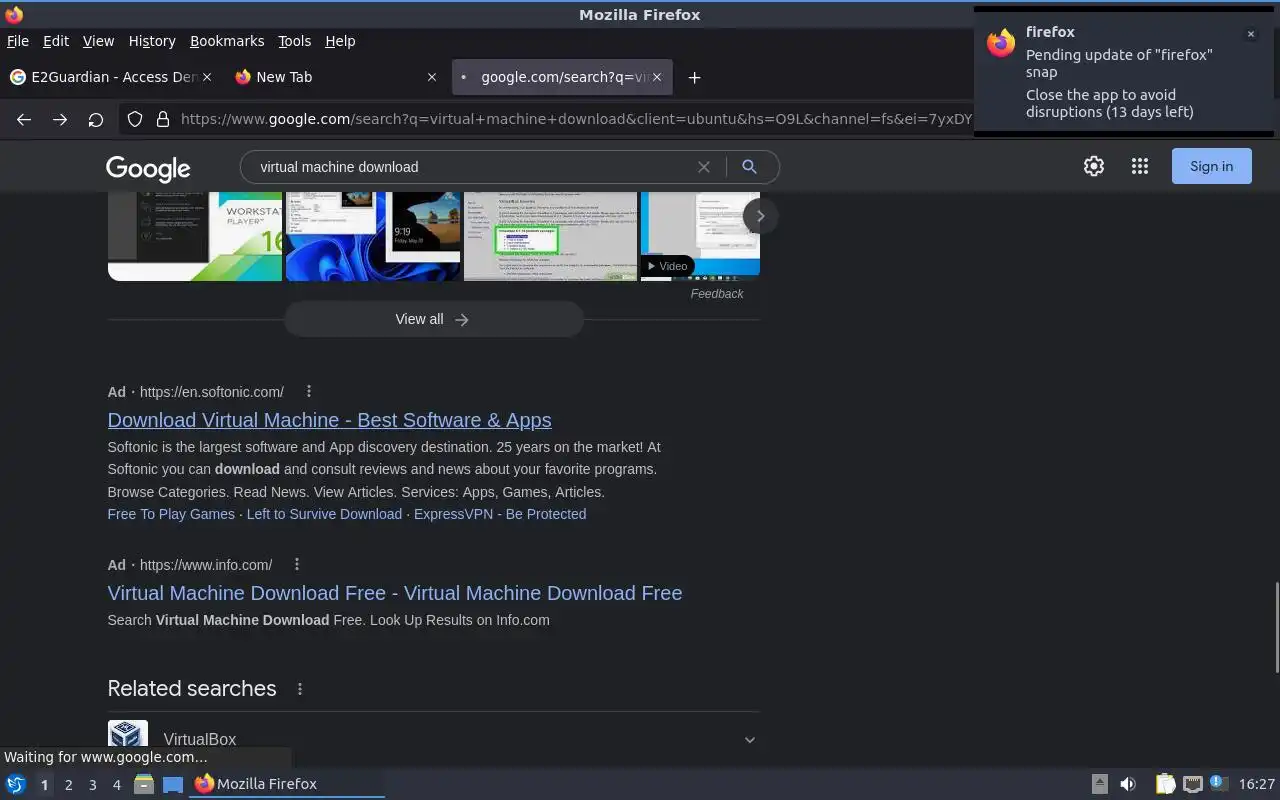Click the Google search magnifier button
The height and width of the screenshot is (800, 1280).
[749, 167]
